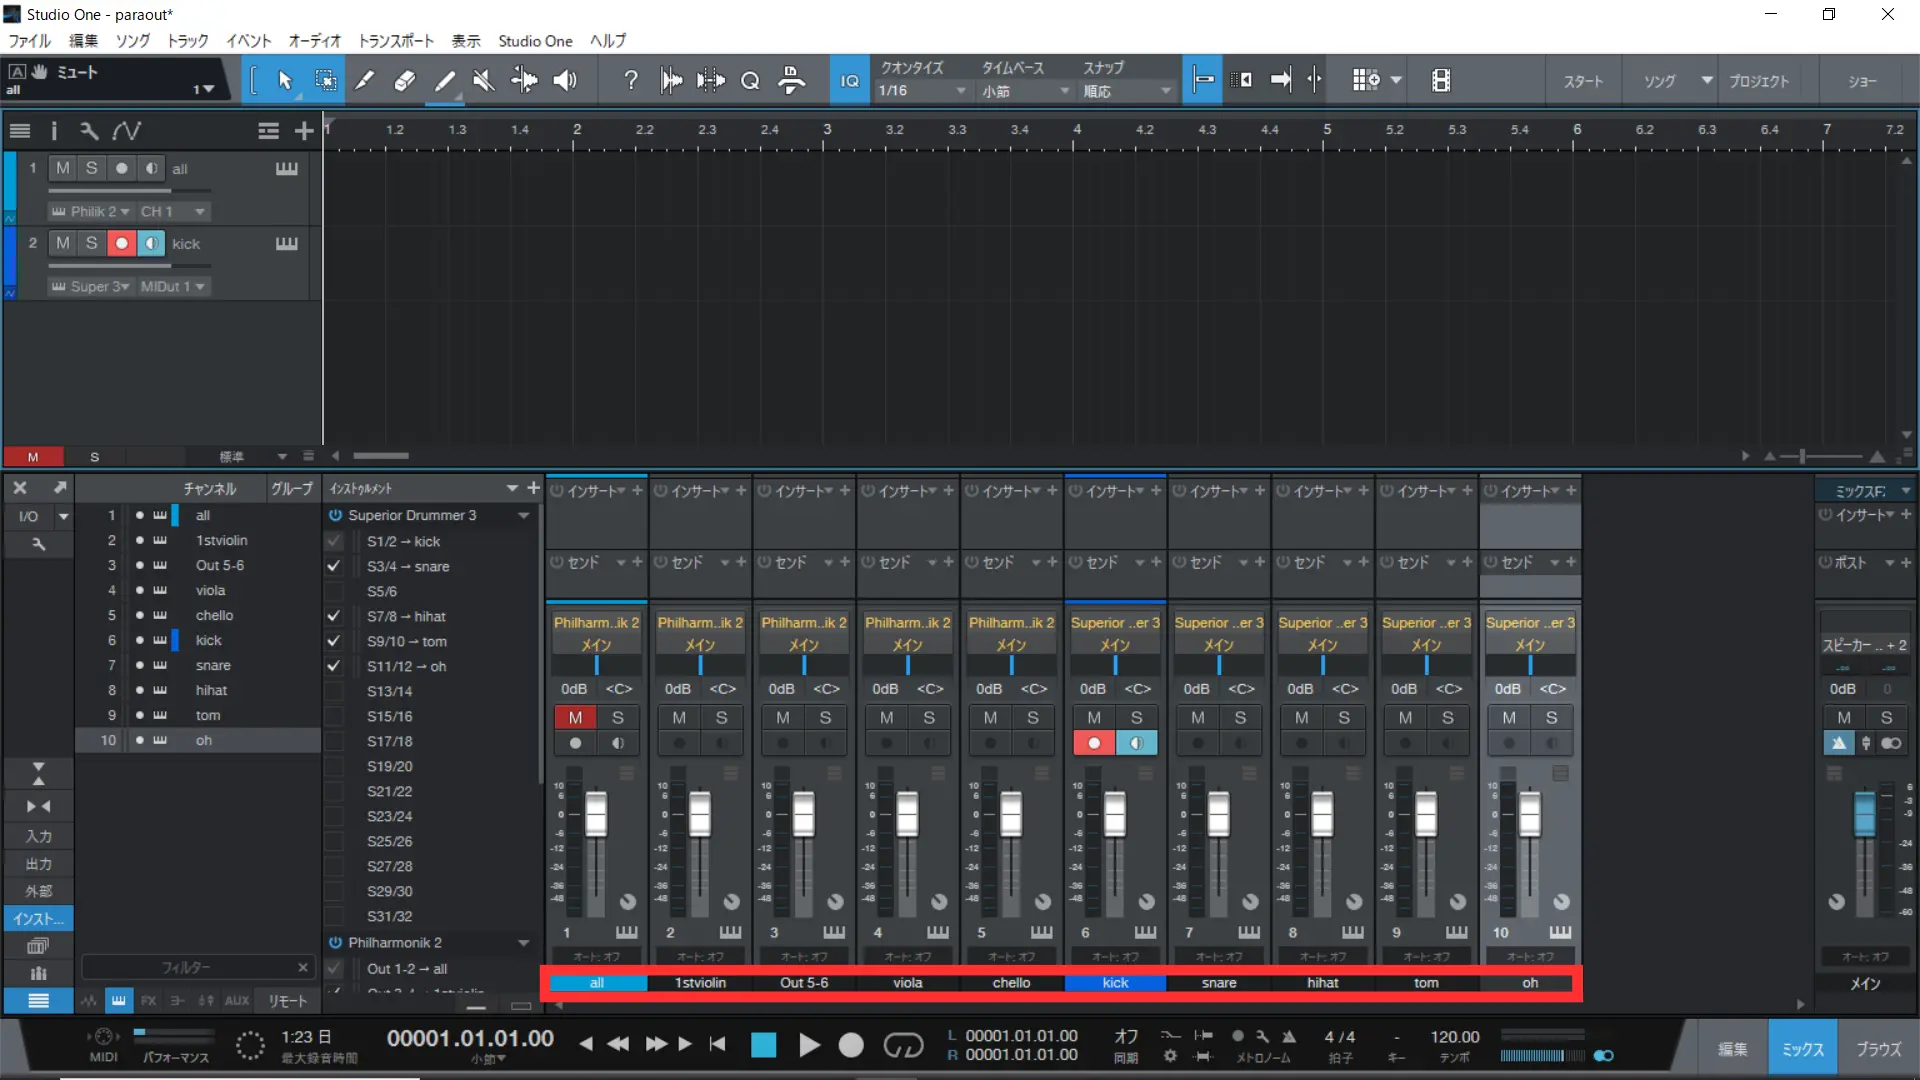Click the Play transport button
This screenshot has width=1920, height=1080.
pyautogui.click(x=809, y=1045)
